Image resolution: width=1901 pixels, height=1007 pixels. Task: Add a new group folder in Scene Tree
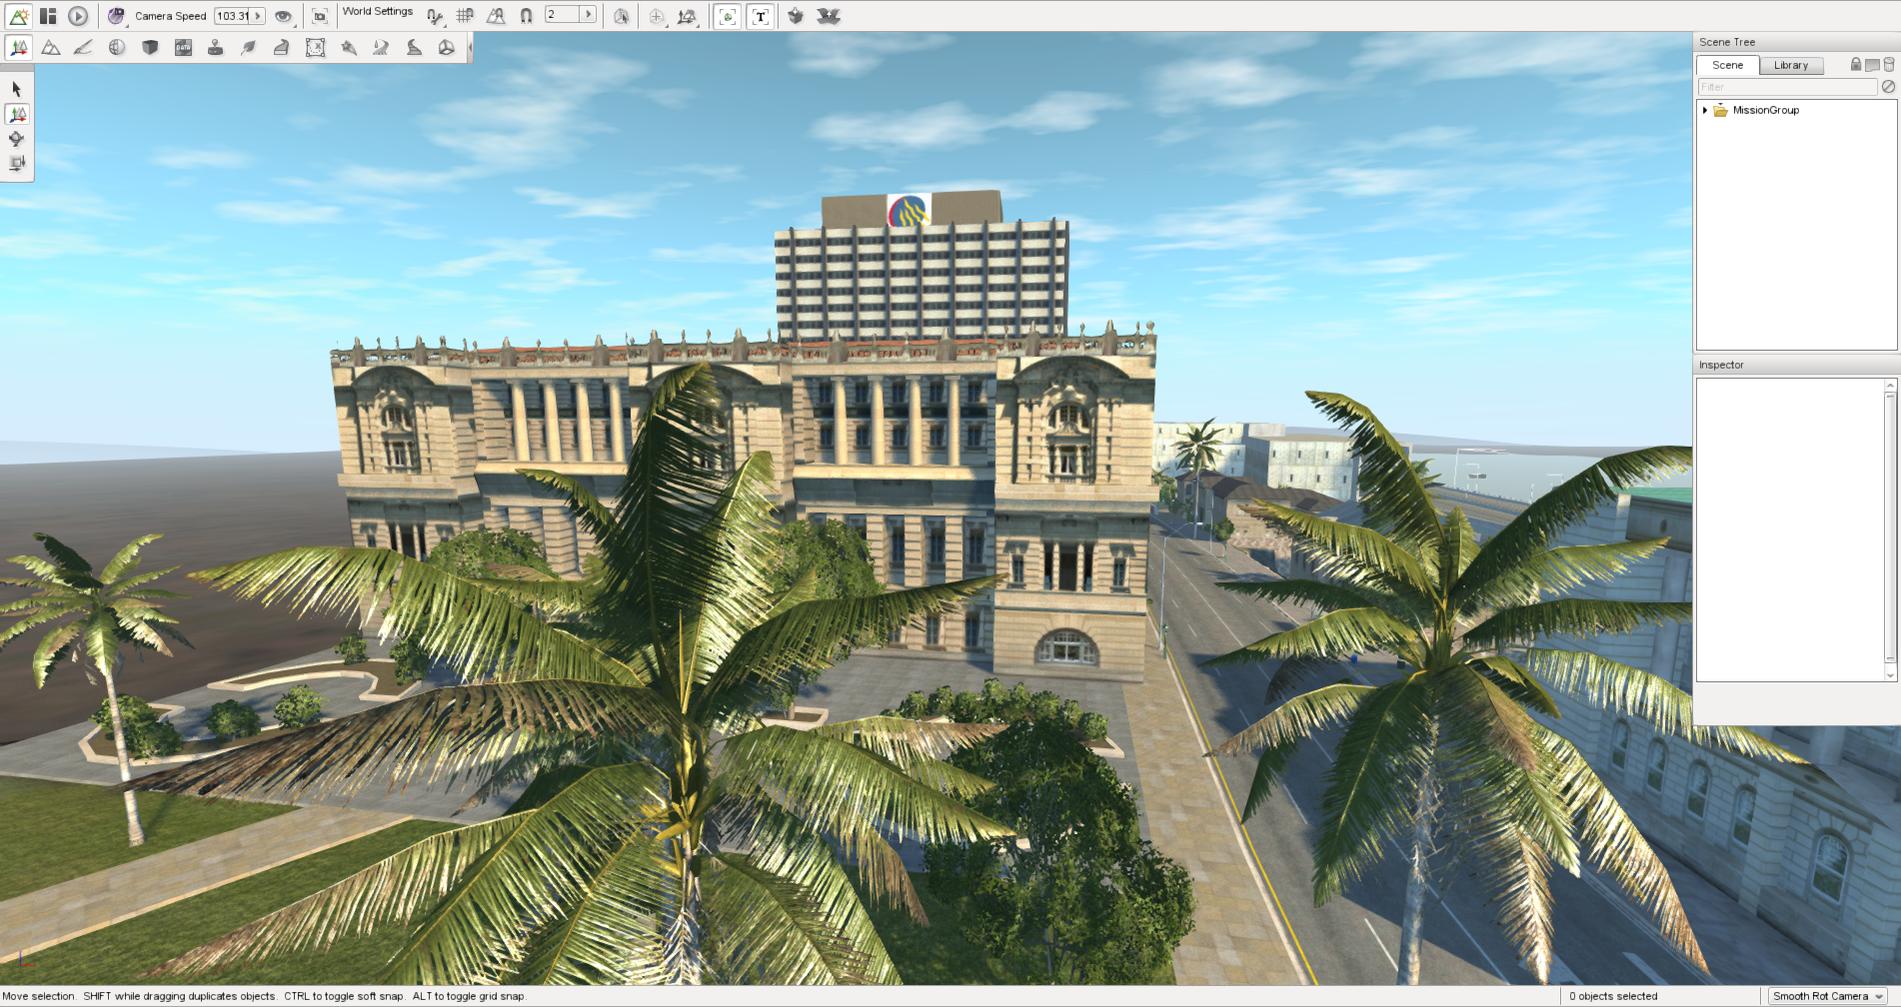click(1872, 64)
